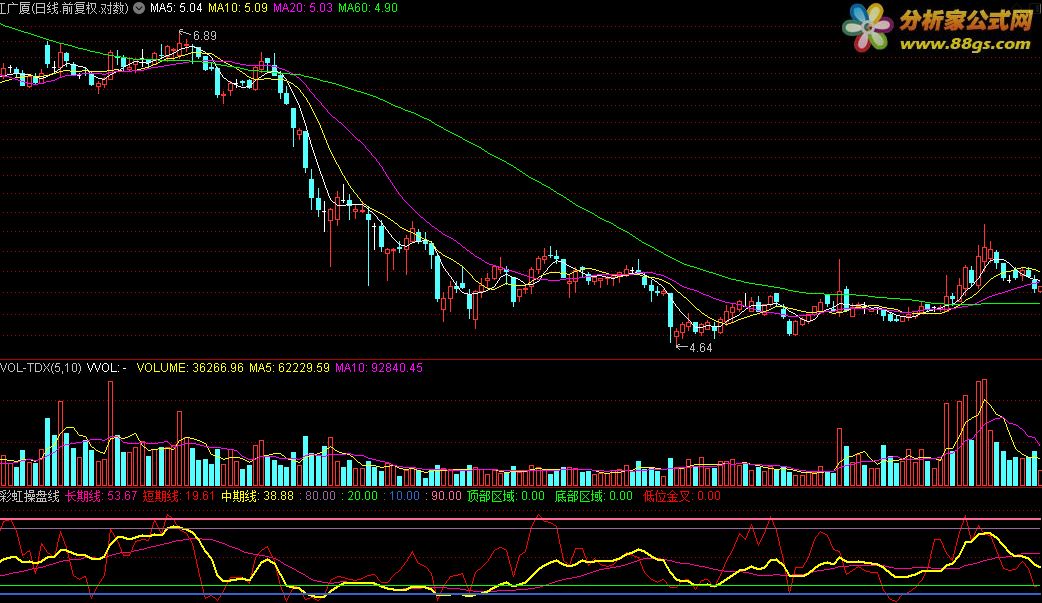Select the 长期线: 53.67 label
1042x603 pixels.
click(x=101, y=496)
